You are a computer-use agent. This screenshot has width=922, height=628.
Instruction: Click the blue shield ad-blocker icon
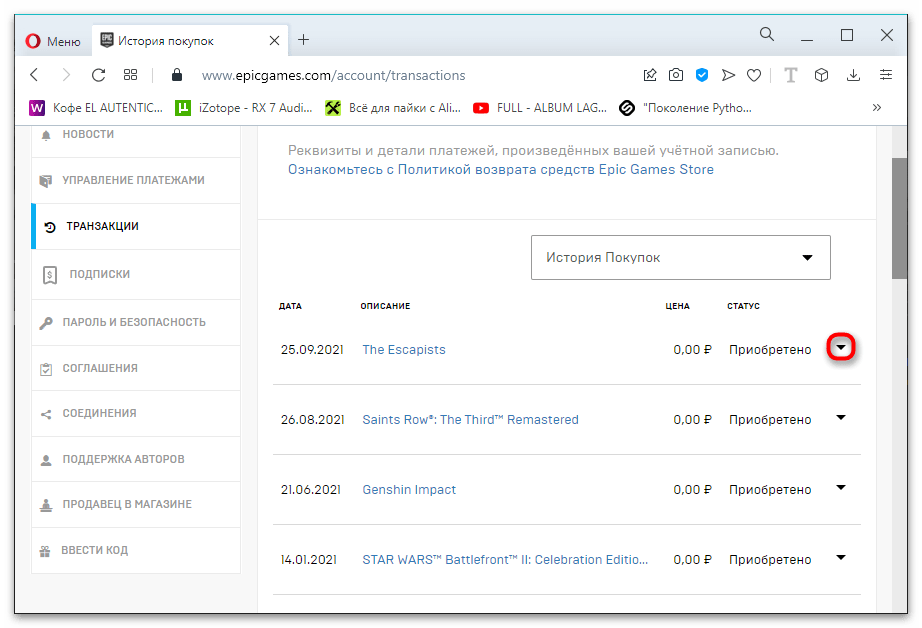[702, 75]
